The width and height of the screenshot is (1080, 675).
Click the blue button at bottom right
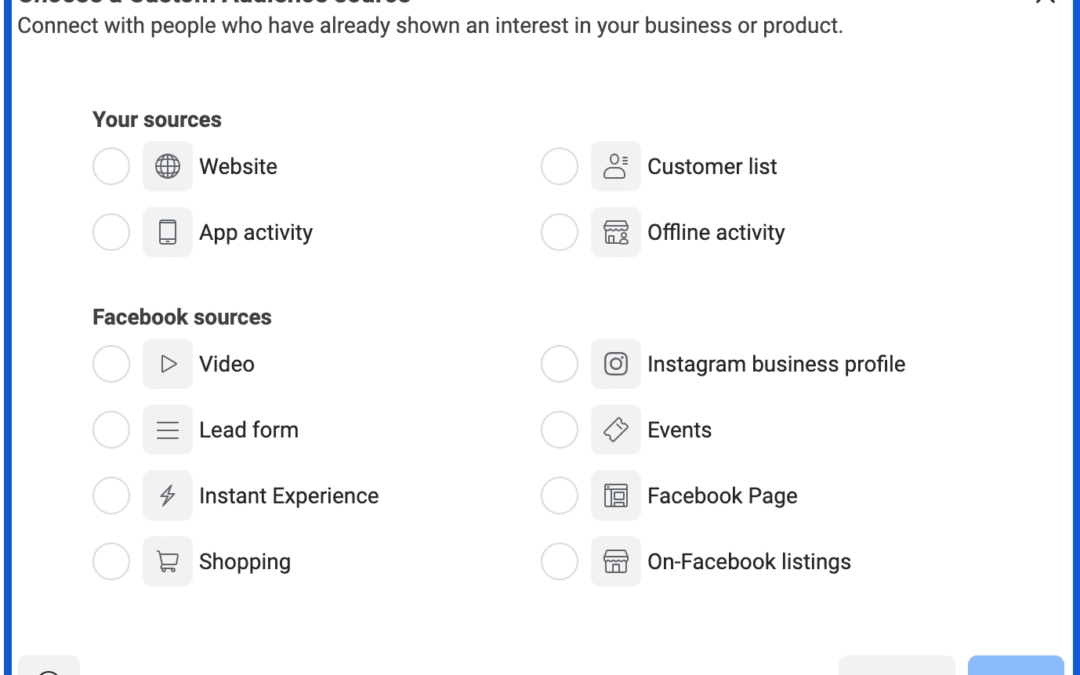tap(1015, 665)
